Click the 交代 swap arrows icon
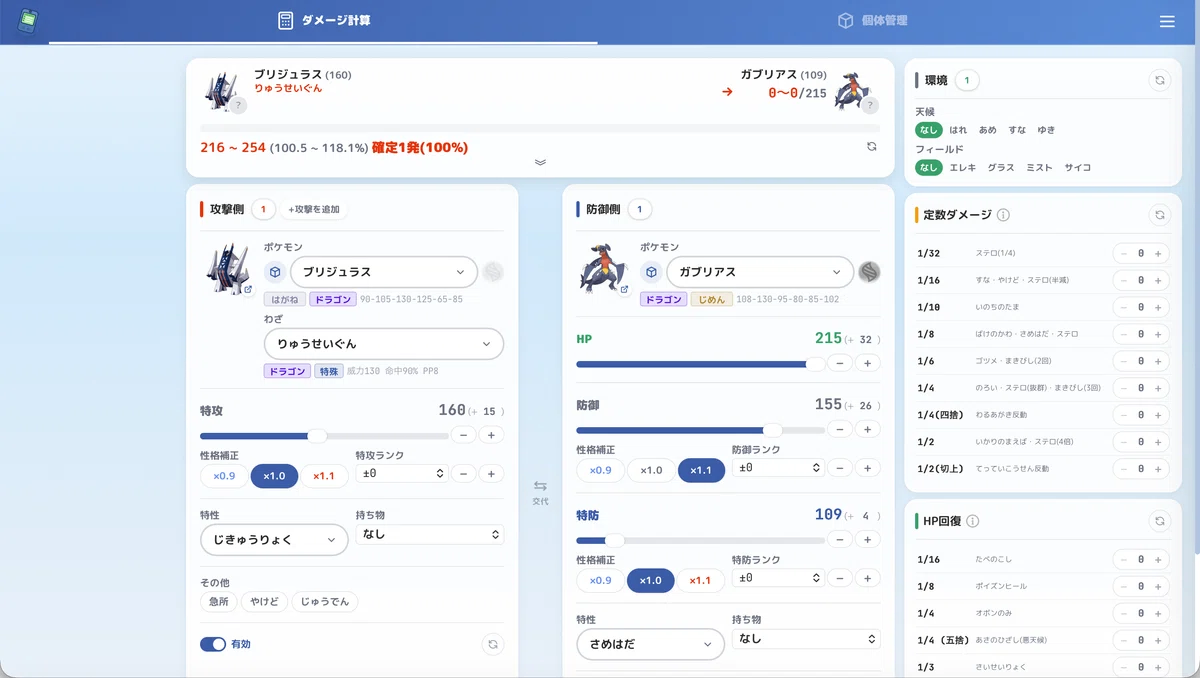Viewport: 1200px width, 678px height. tap(540, 486)
